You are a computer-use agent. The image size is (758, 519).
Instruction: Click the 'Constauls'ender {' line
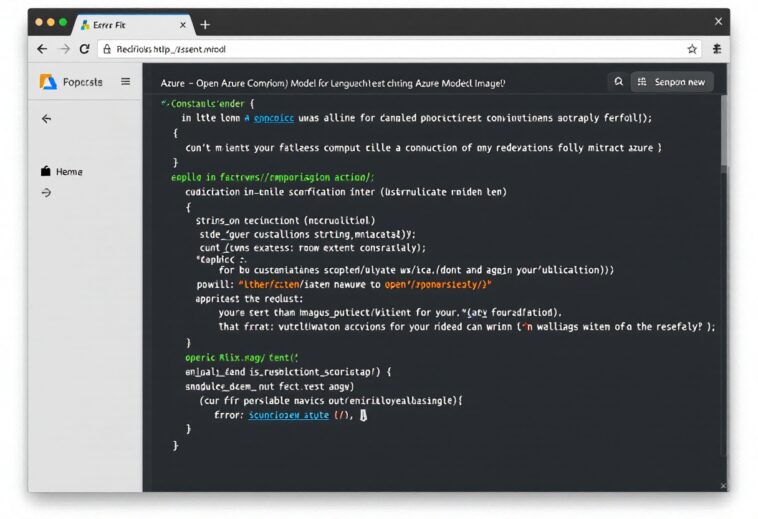208,103
